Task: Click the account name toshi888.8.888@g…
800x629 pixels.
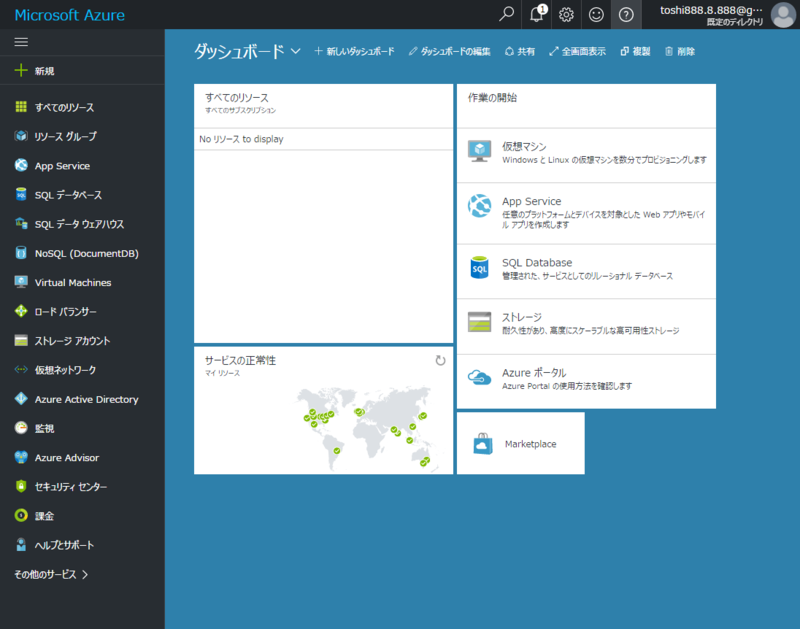Action: (x=711, y=10)
